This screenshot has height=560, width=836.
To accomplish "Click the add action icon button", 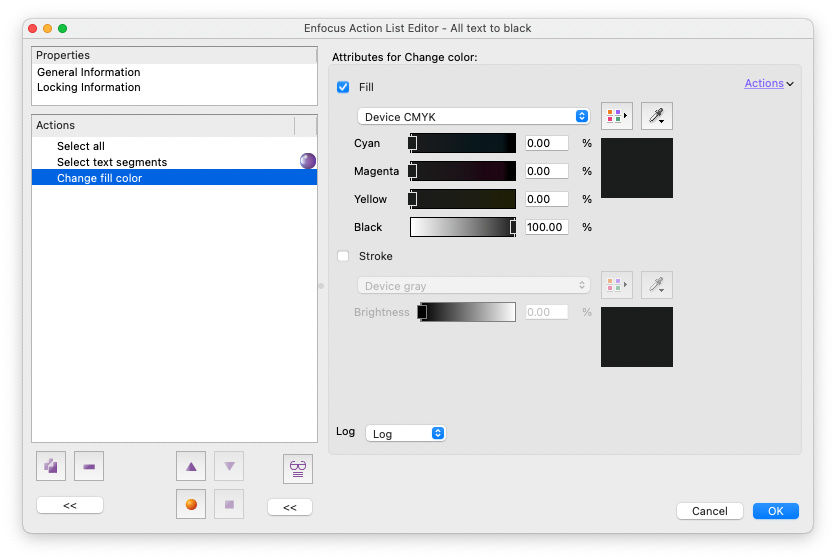I will 51,466.
